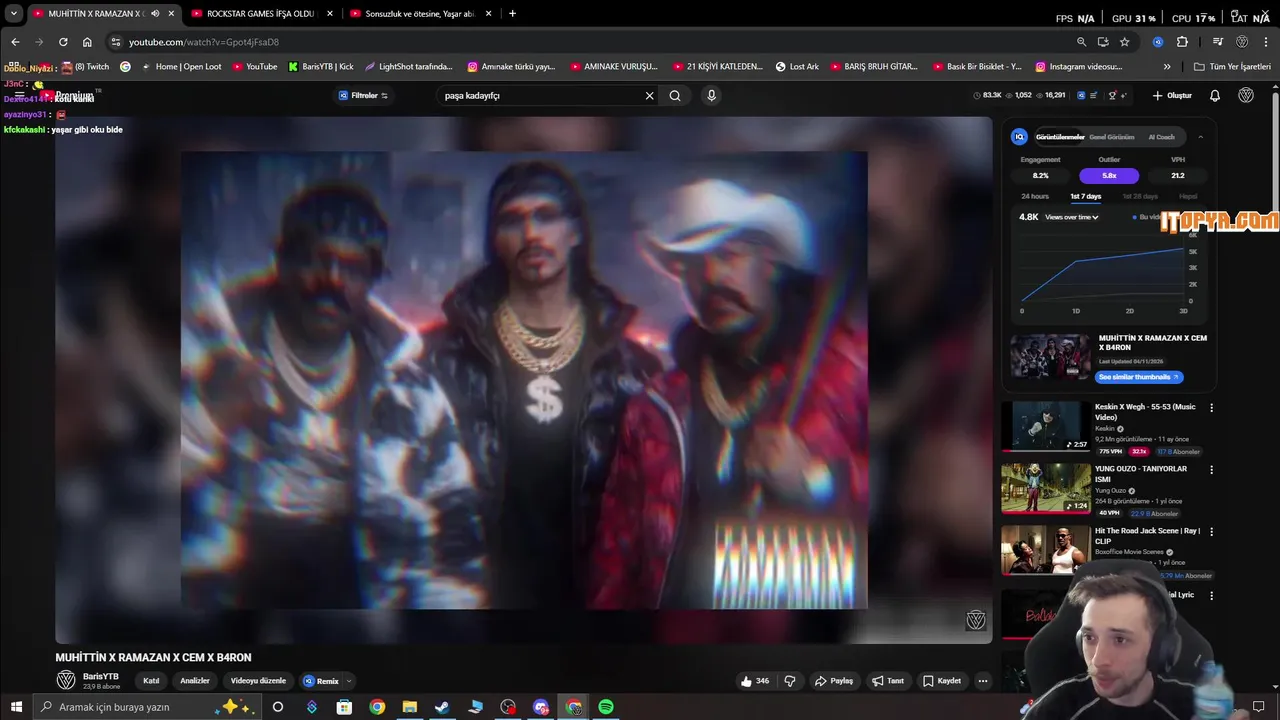Click the Remix button
Viewport: 1280px width, 720px height.
[x=322, y=681]
